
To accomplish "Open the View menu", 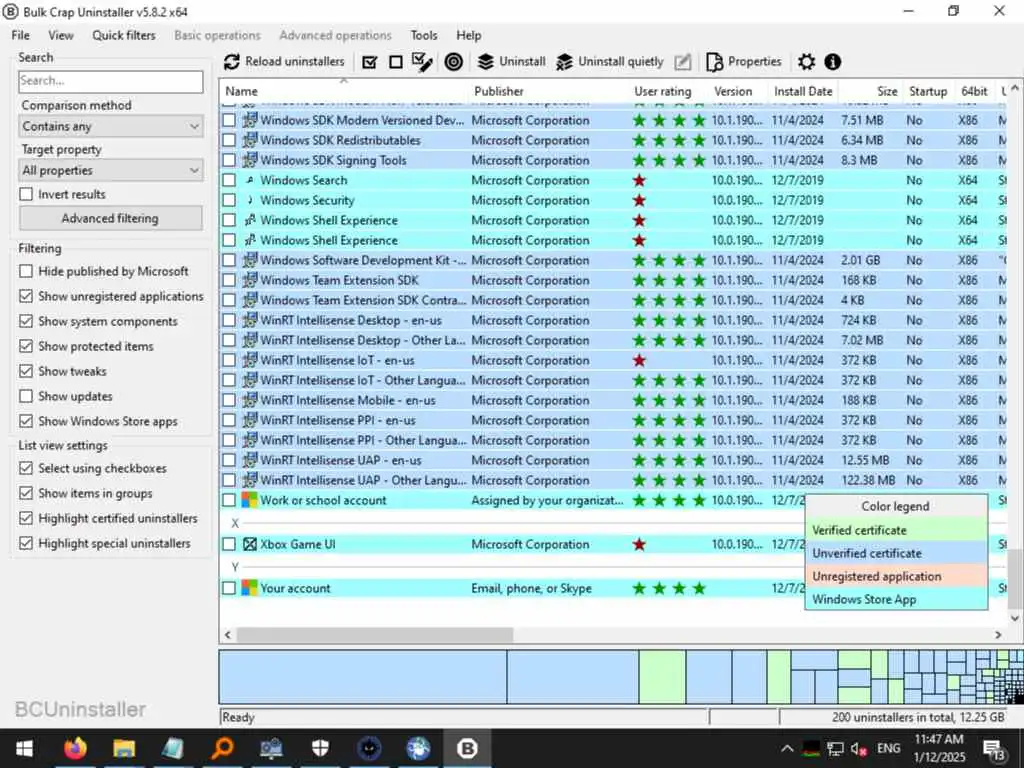I will click(61, 35).
